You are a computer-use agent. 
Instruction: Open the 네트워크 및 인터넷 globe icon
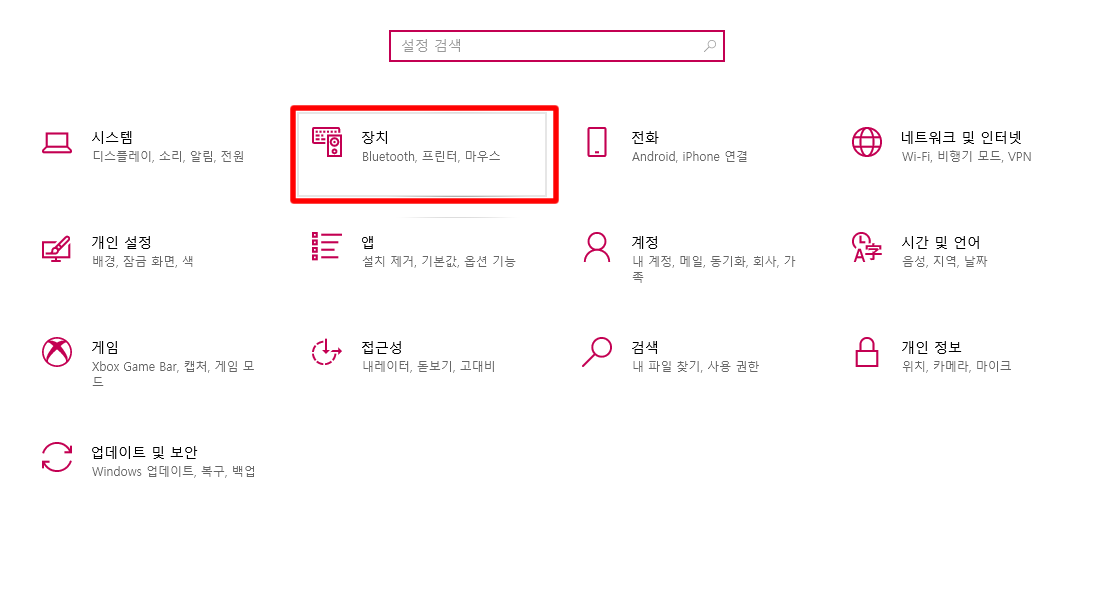[x=867, y=142]
